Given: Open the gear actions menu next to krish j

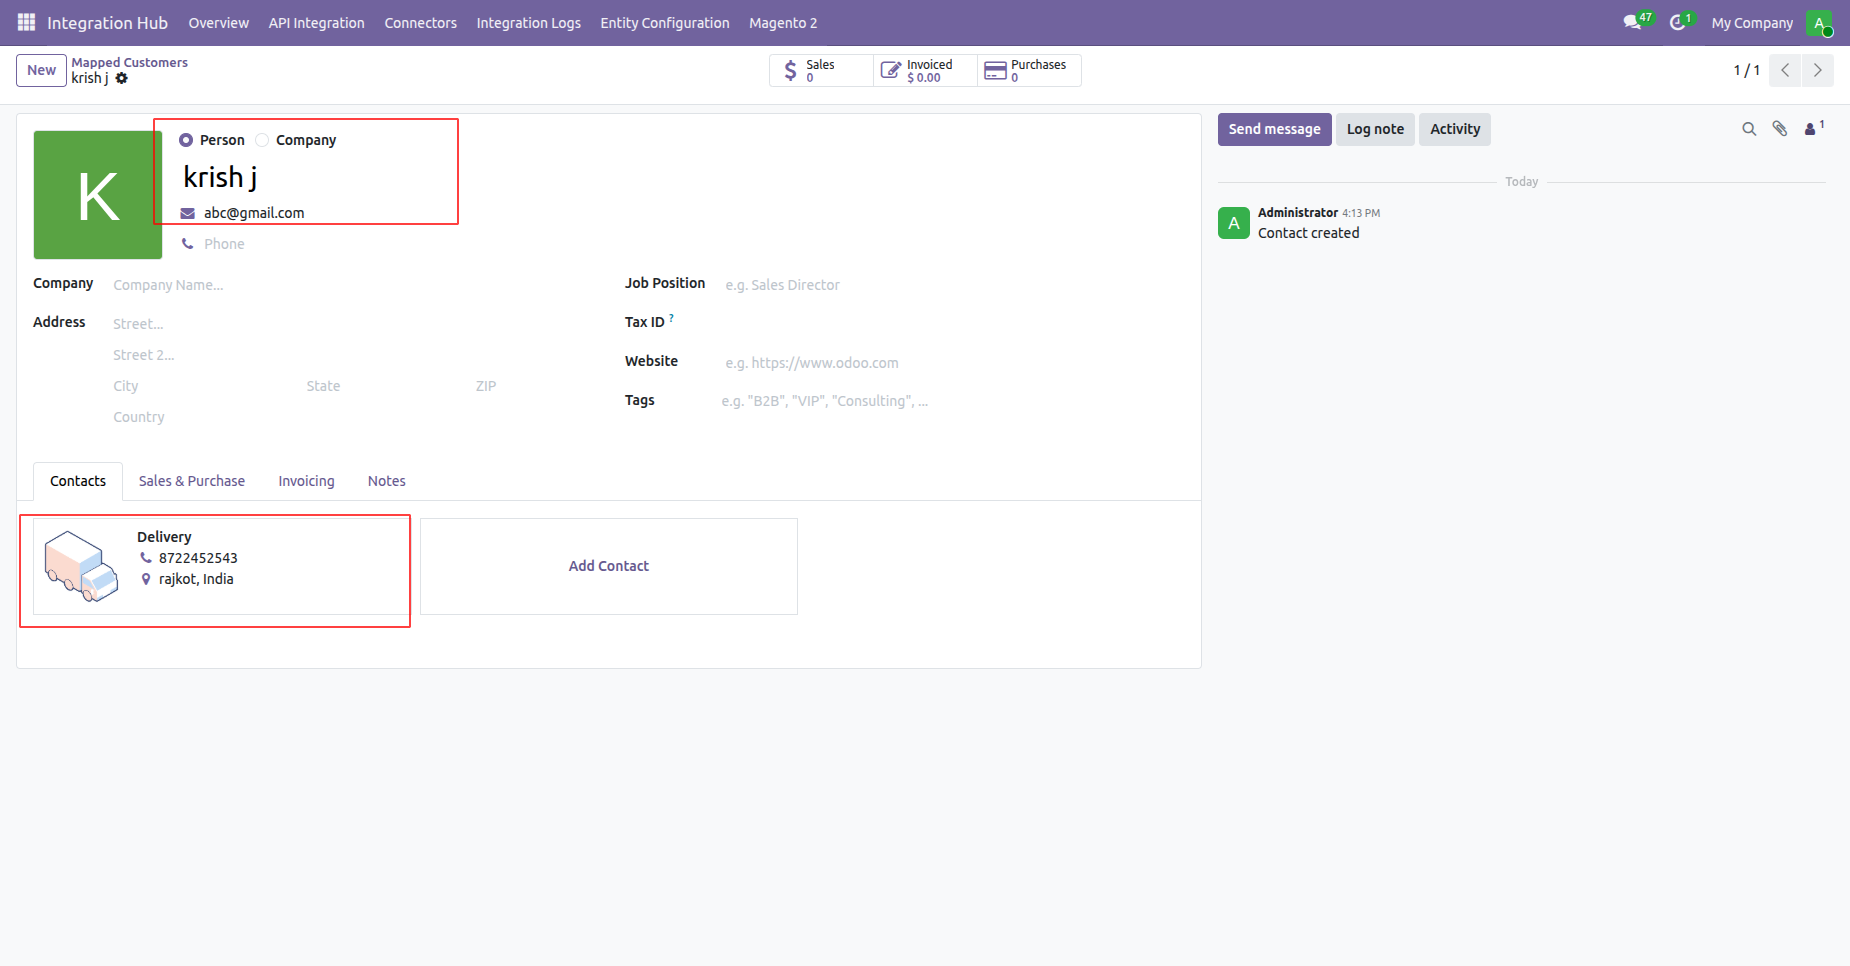Looking at the screenshot, I should tap(122, 78).
